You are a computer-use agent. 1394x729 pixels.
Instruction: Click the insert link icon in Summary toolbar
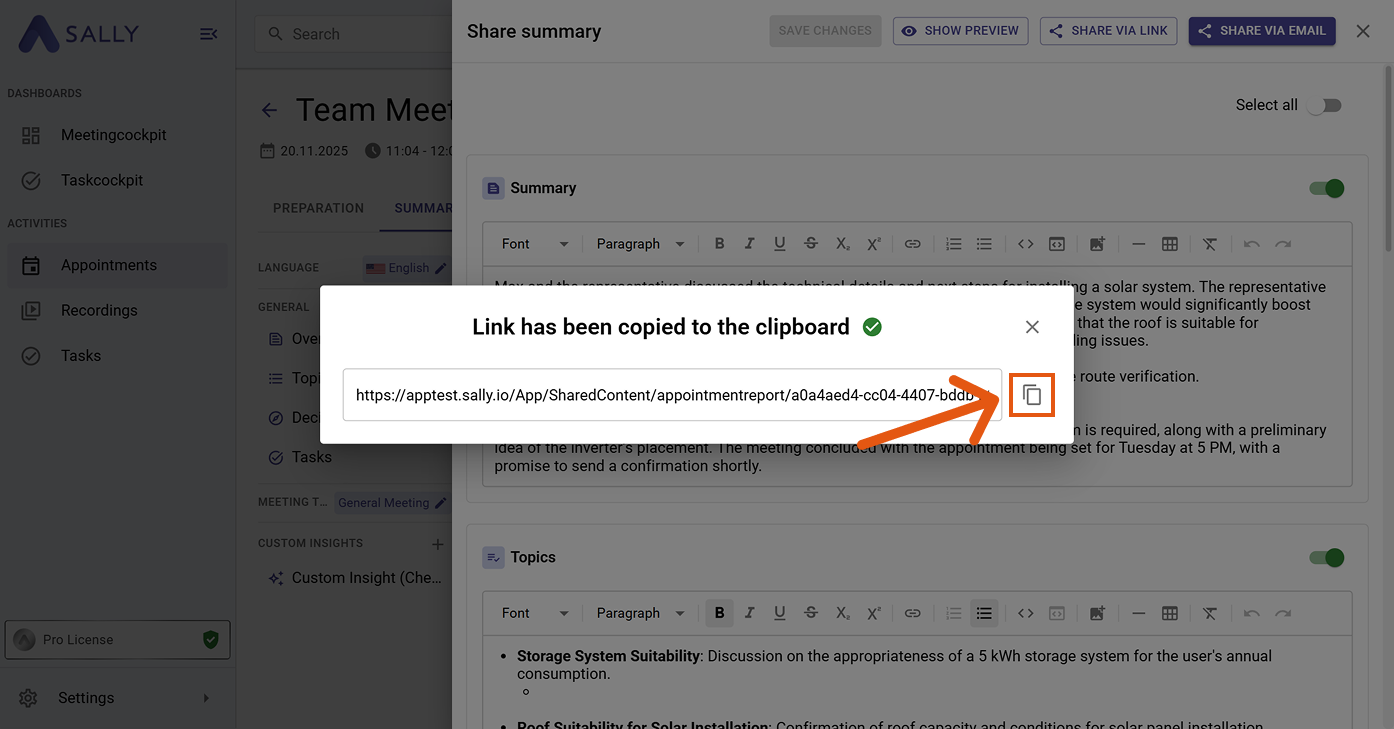912,244
